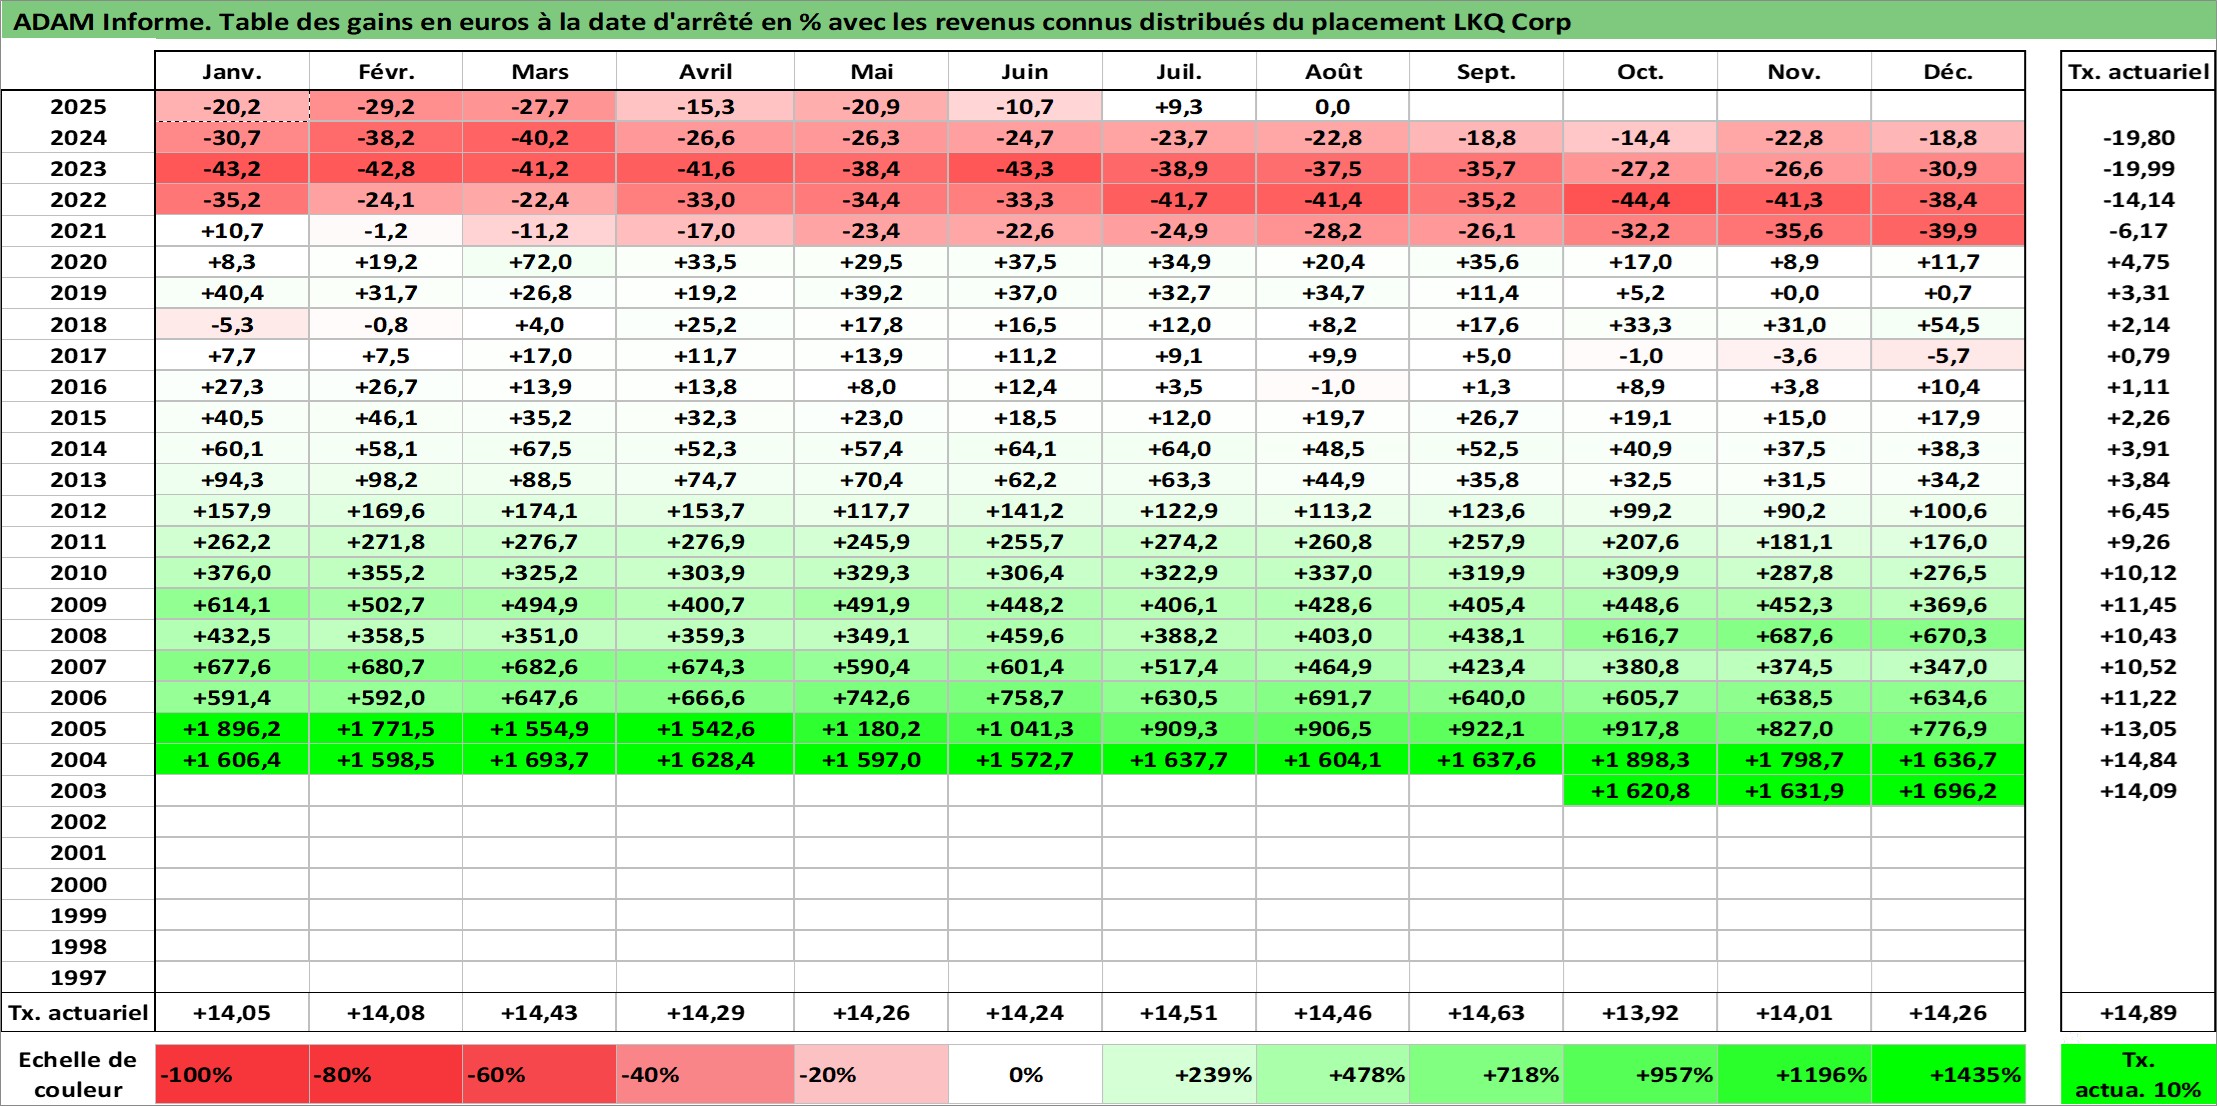Click the 'Tx. actuariel' bottom row label
Image resolution: width=2217 pixels, height=1106 pixels.
coord(78,1013)
